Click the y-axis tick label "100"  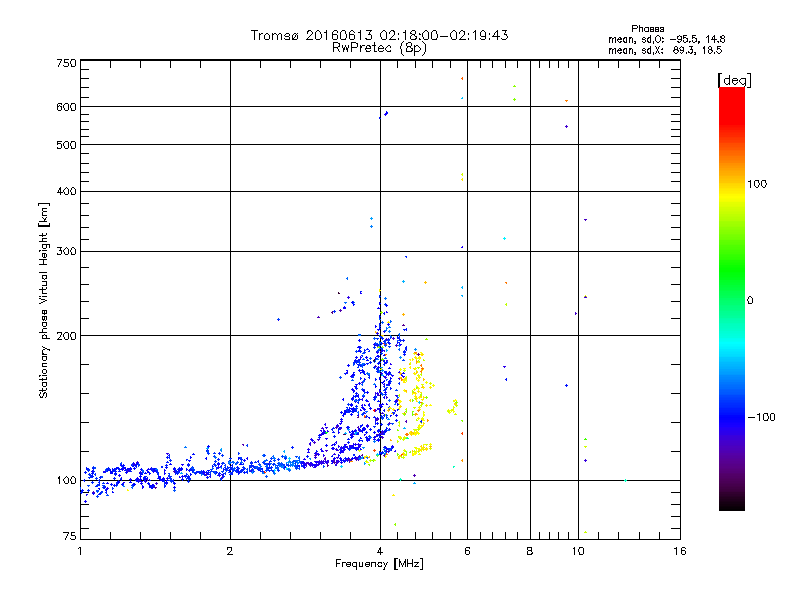(x=66, y=481)
